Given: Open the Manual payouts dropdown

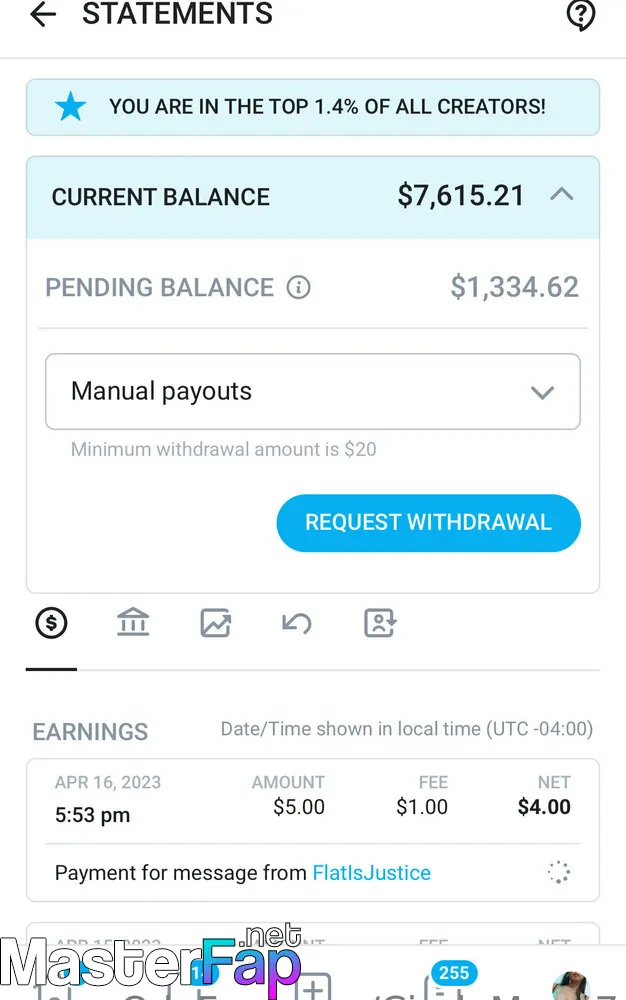Looking at the screenshot, I should [313, 392].
